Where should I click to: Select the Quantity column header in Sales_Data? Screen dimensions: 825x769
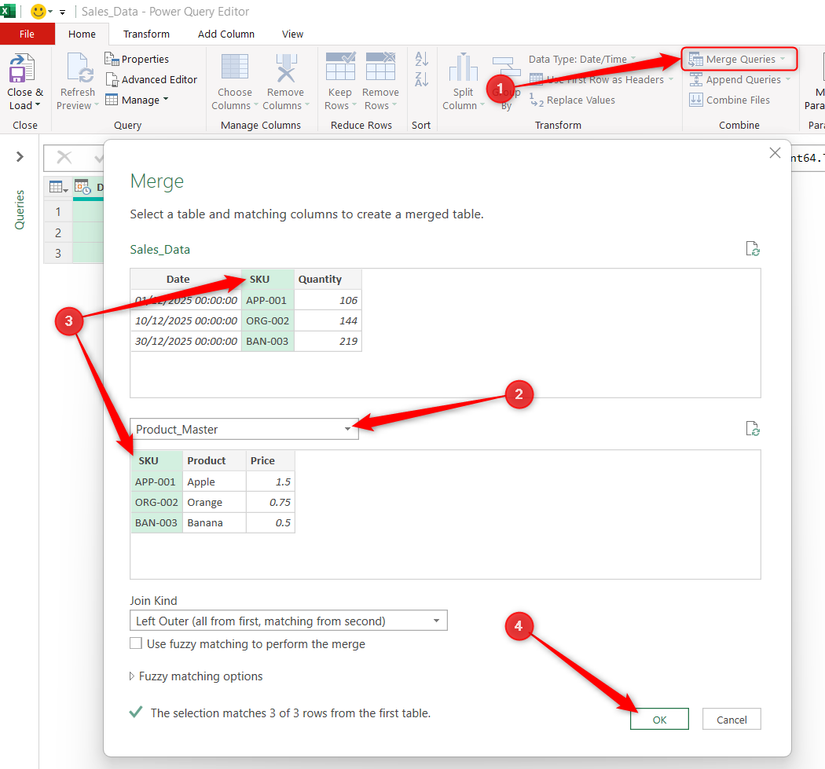[x=320, y=279]
